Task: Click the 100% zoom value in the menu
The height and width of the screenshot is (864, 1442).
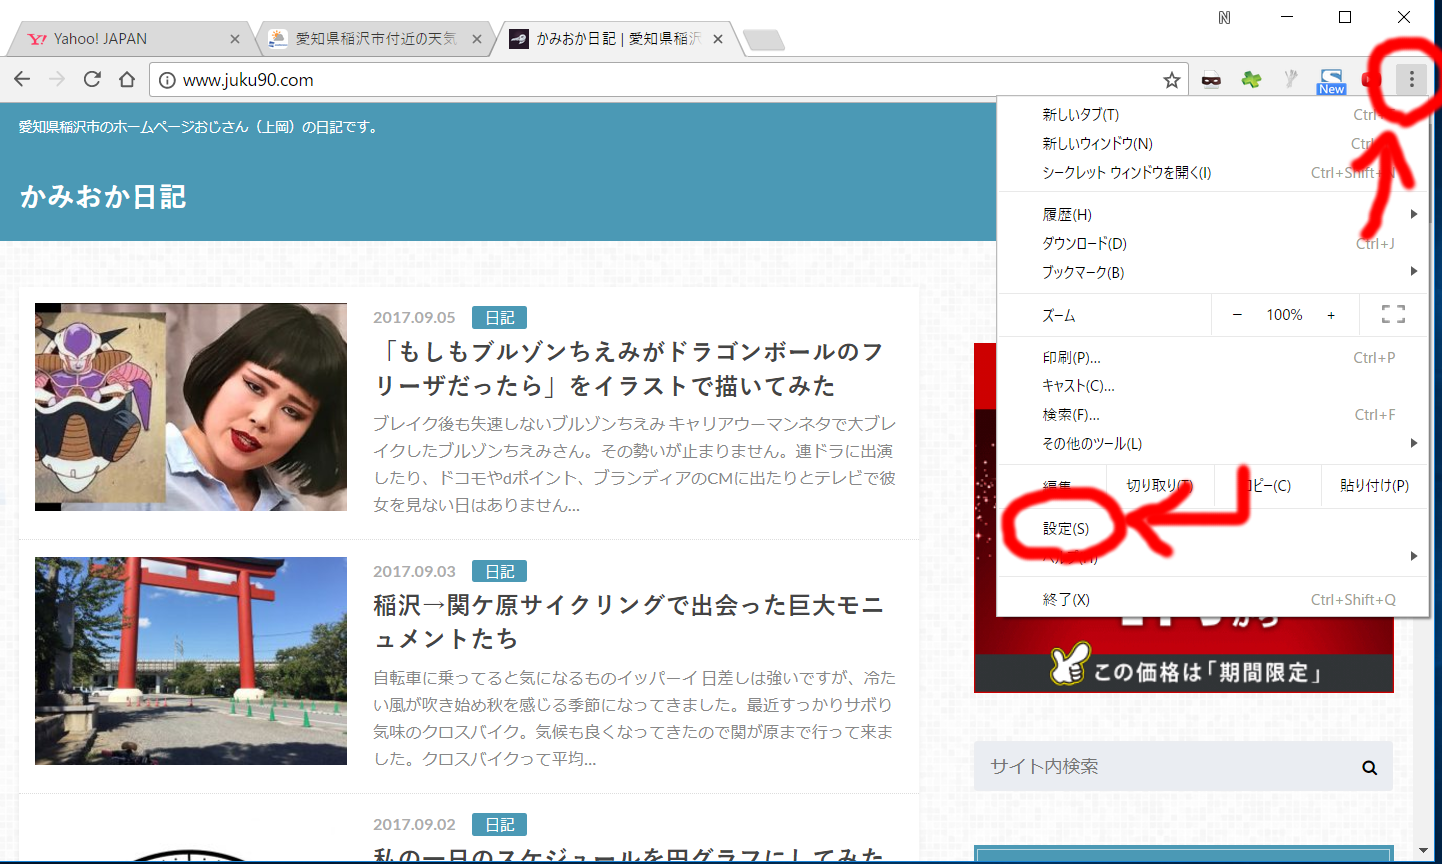Action: point(1284,315)
